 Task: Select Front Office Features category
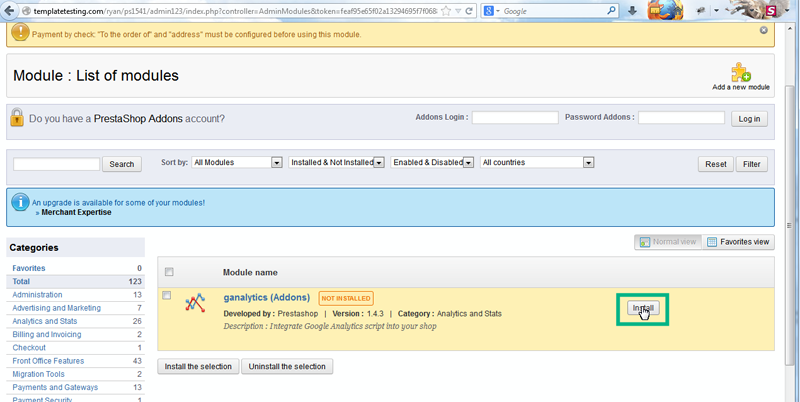(48, 361)
